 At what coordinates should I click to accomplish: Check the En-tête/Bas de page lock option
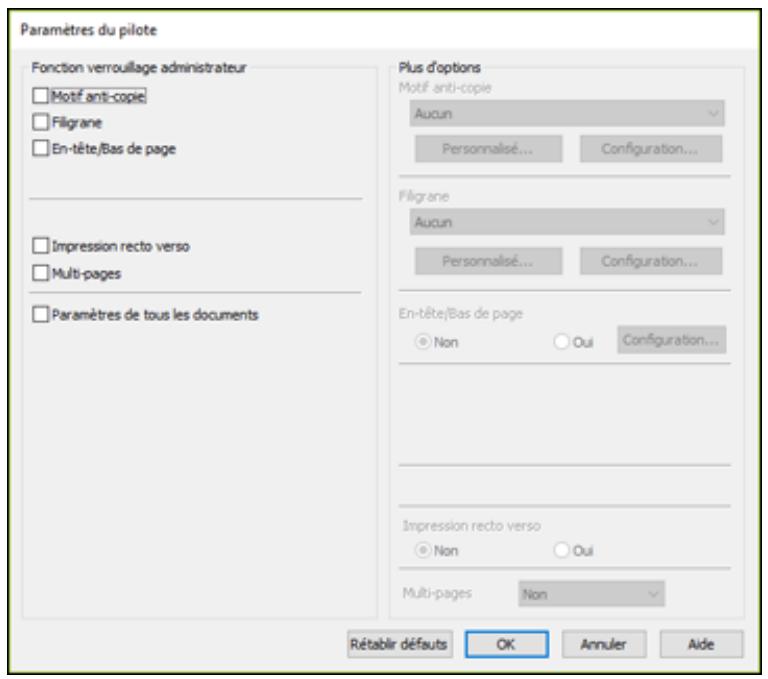tap(40, 149)
